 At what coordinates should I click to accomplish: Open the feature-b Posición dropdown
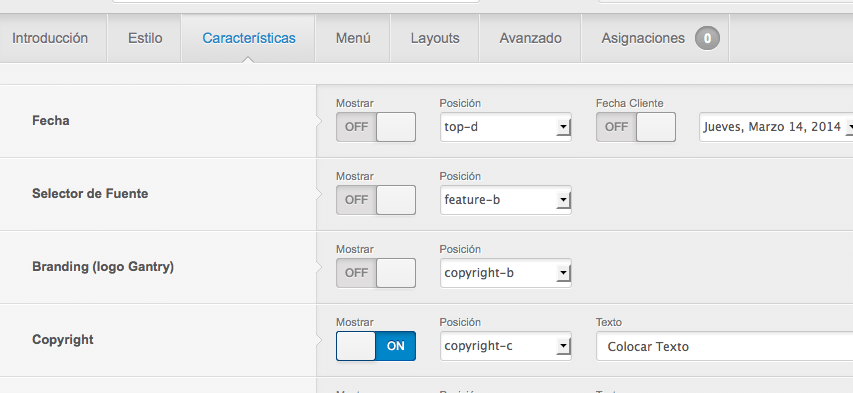tap(506, 200)
